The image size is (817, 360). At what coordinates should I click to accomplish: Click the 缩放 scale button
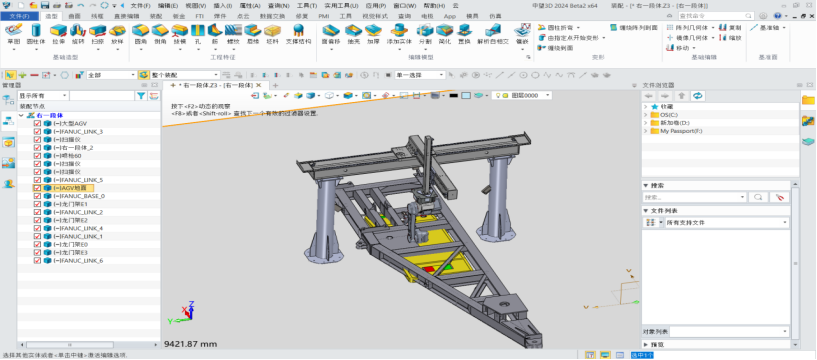point(731,38)
